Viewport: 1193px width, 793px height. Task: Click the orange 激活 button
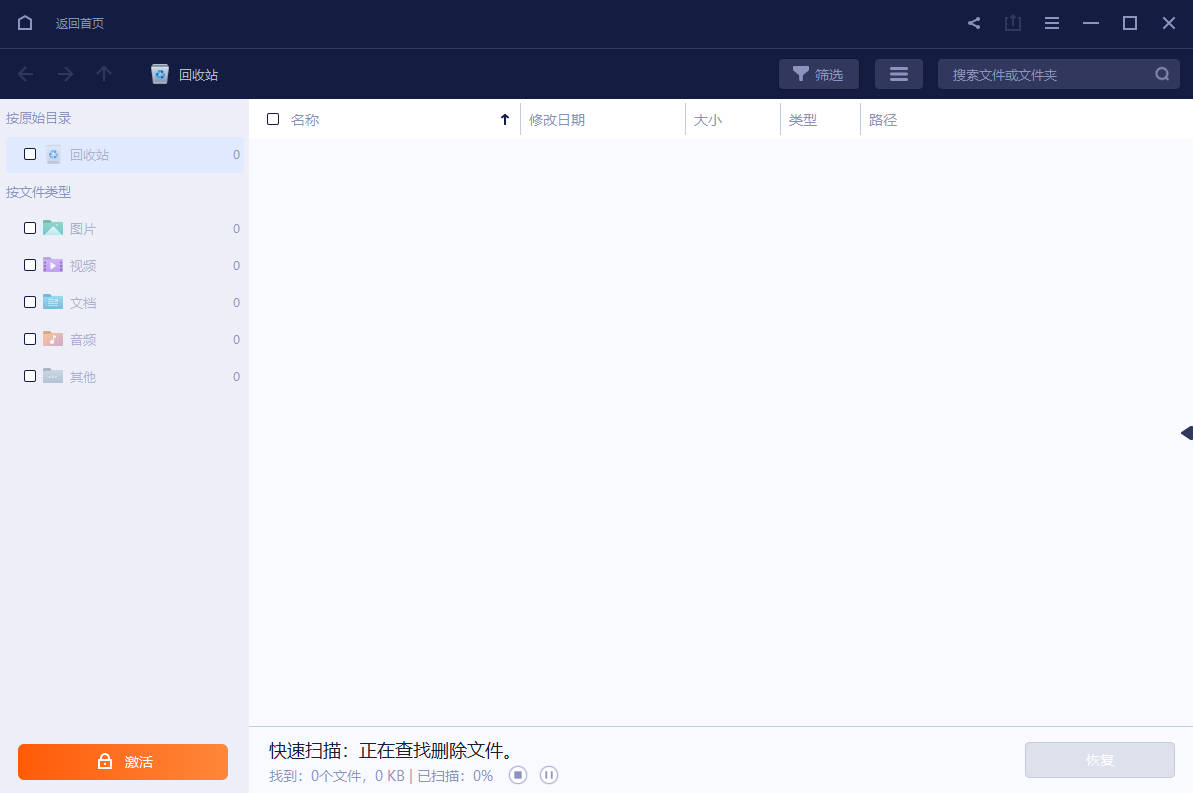coord(122,762)
